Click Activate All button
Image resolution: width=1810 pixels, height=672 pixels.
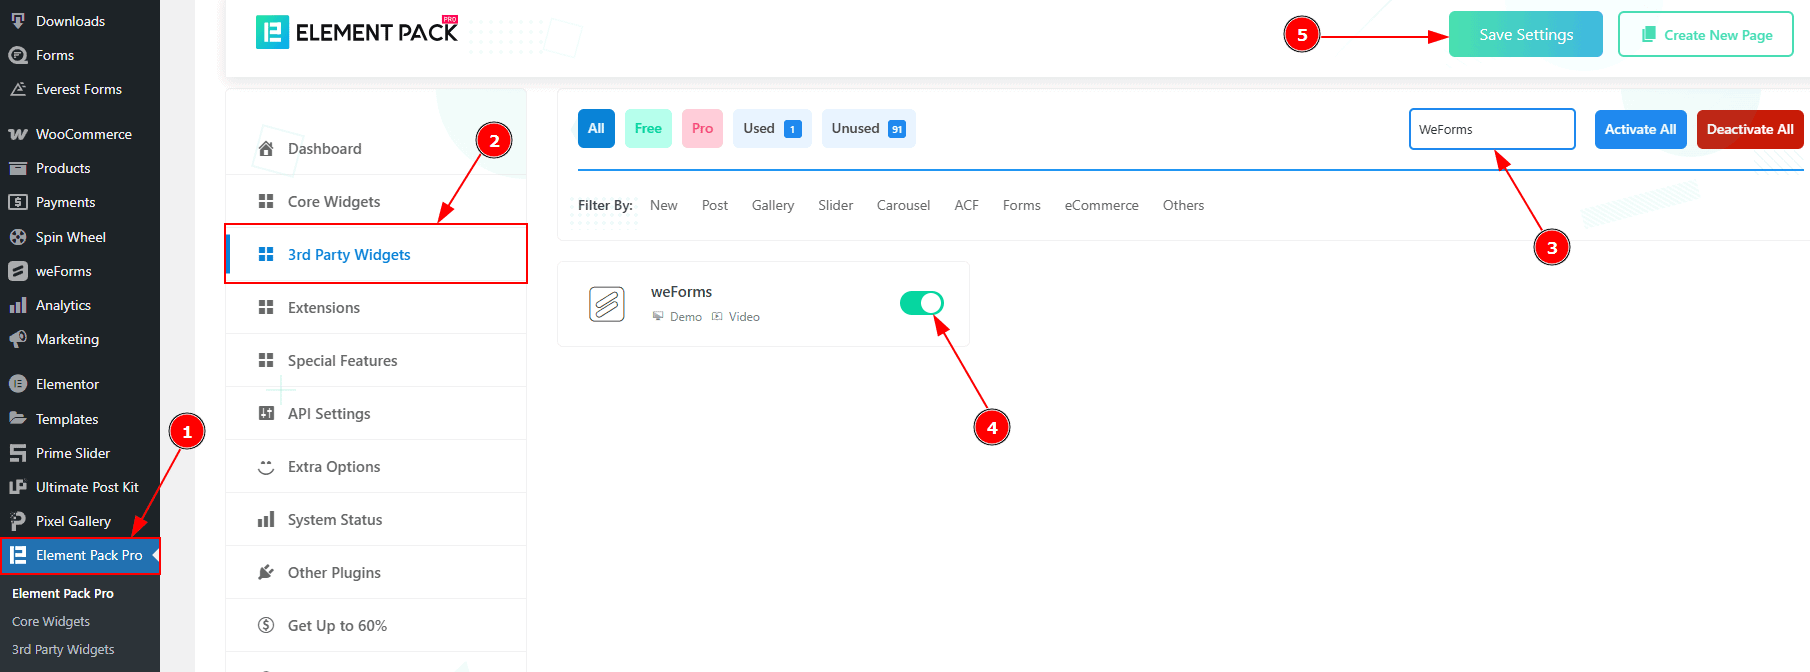[1641, 129]
